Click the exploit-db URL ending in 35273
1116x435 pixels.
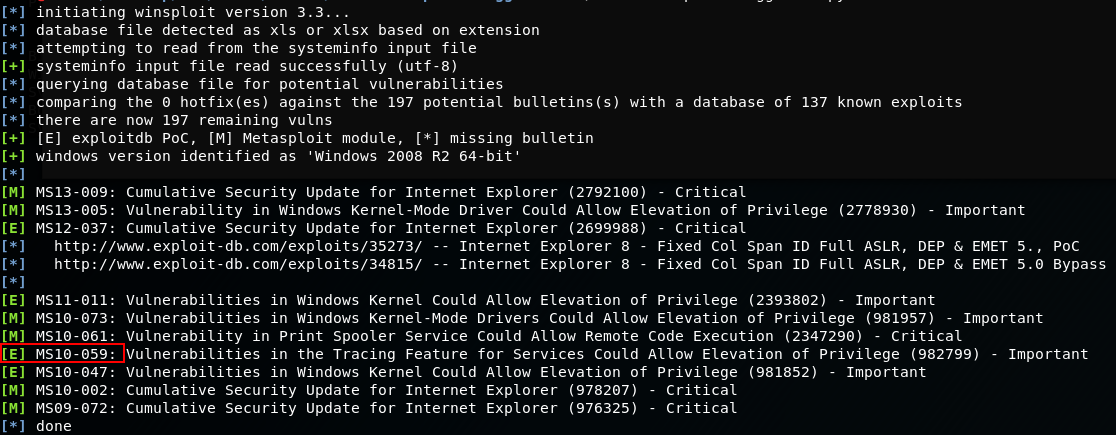(x=240, y=246)
